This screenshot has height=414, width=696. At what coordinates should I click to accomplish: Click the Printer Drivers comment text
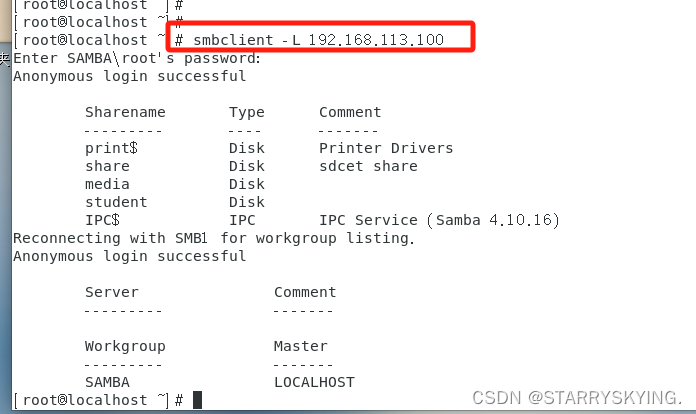coord(386,148)
